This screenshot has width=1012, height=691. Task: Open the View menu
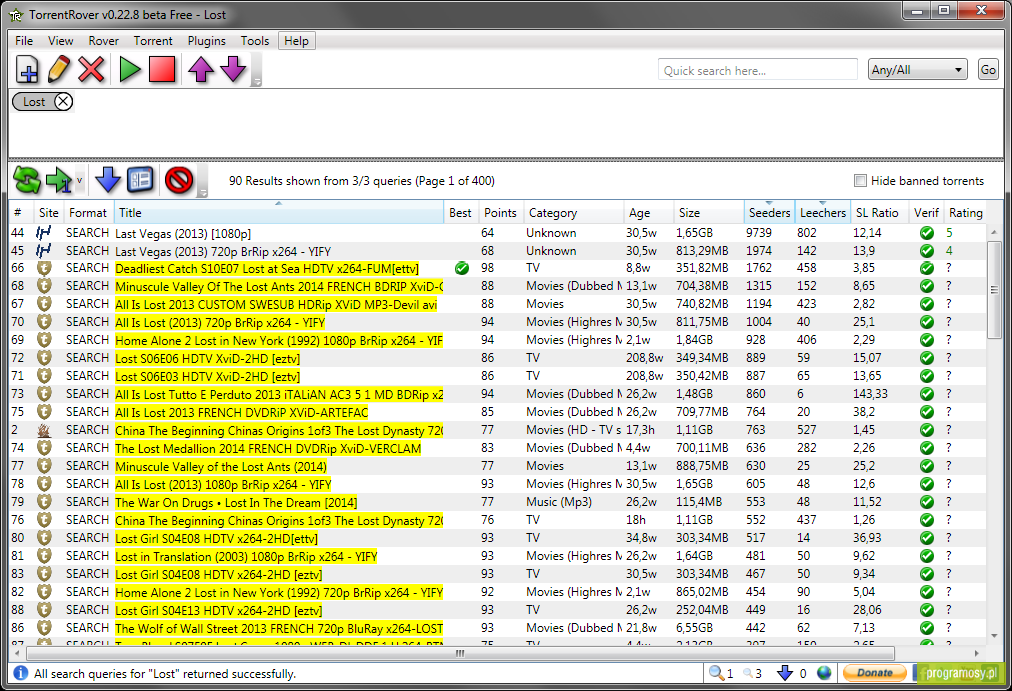point(61,41)
